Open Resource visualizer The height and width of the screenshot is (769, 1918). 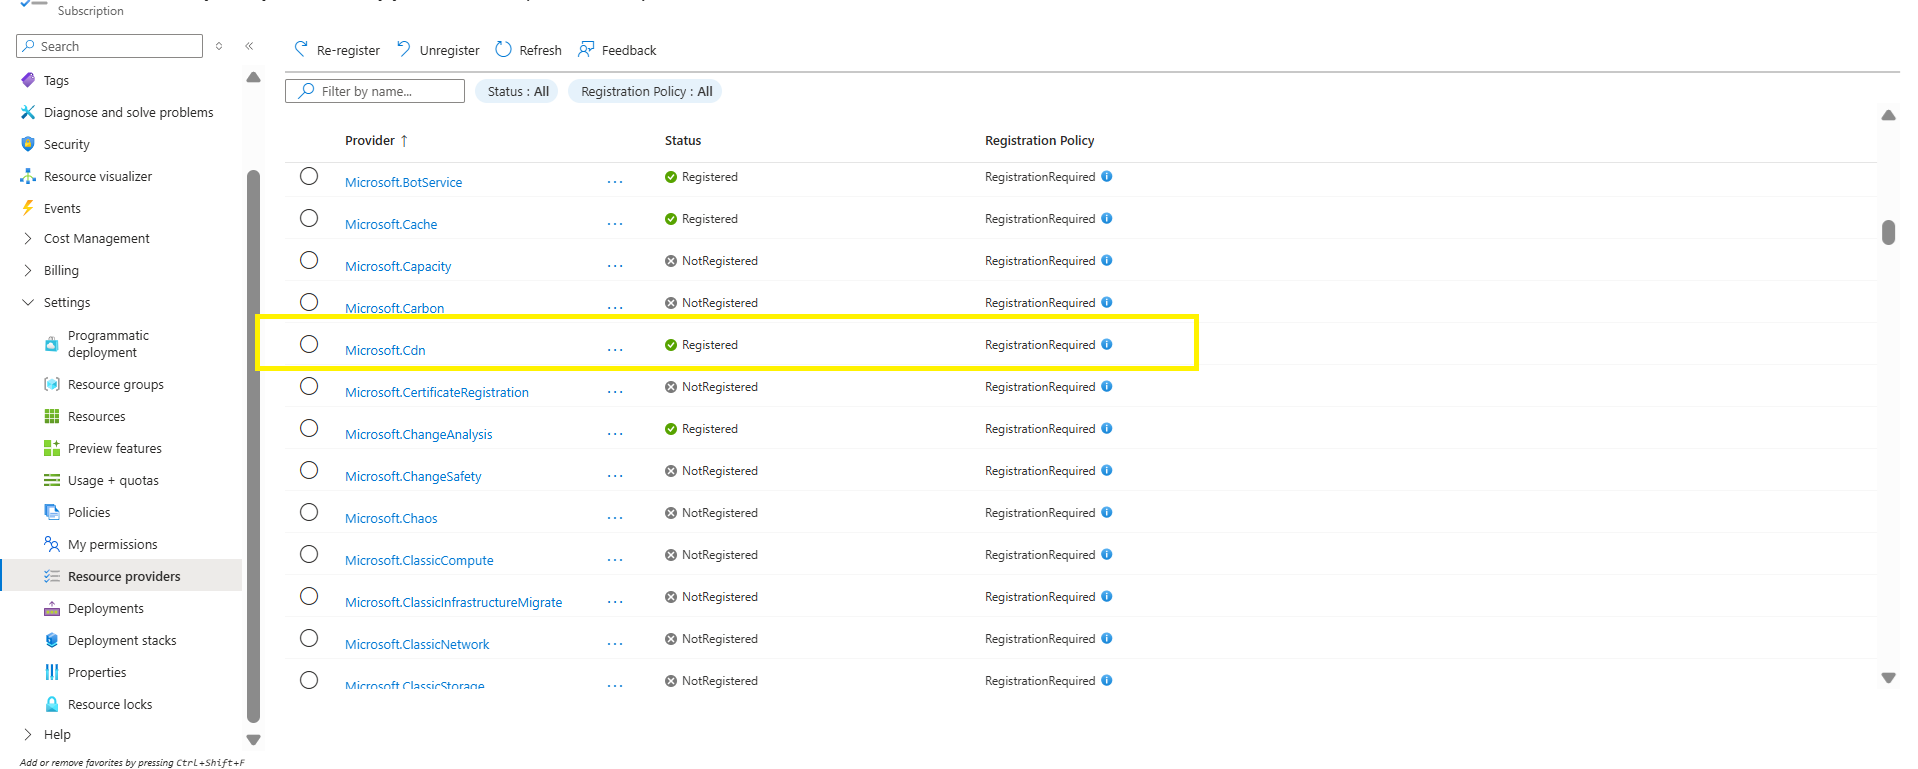pyautogui.click(x=97, y=176)
